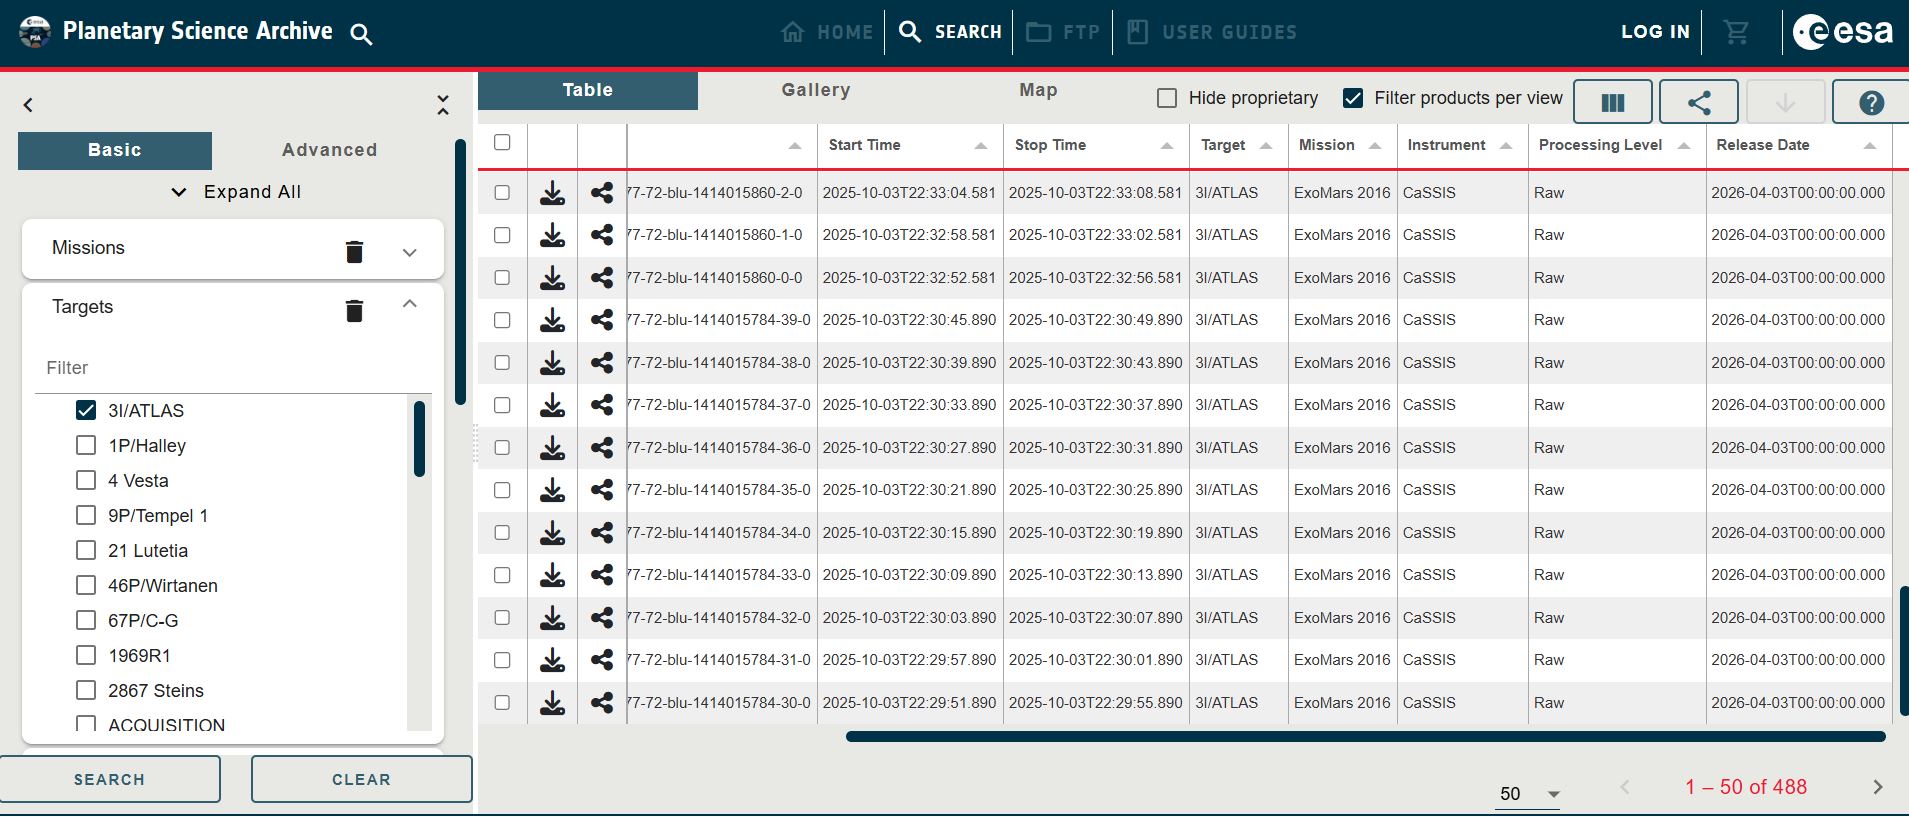The width and height of the screenshot is (1909, 822).
Task: Open the help question mark icon
Action: point(1870,102)
